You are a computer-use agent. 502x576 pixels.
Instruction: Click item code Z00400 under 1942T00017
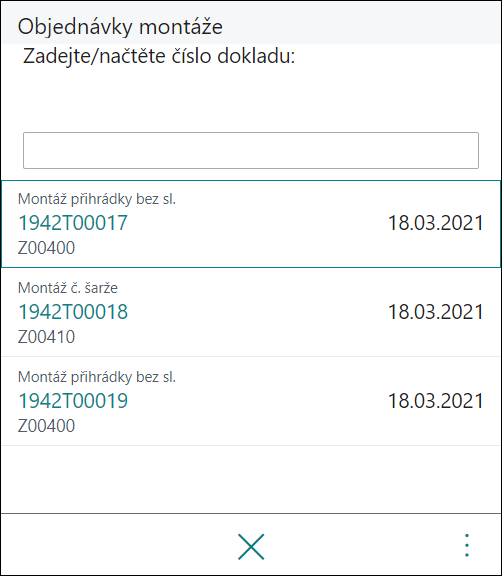coord(46,248)
